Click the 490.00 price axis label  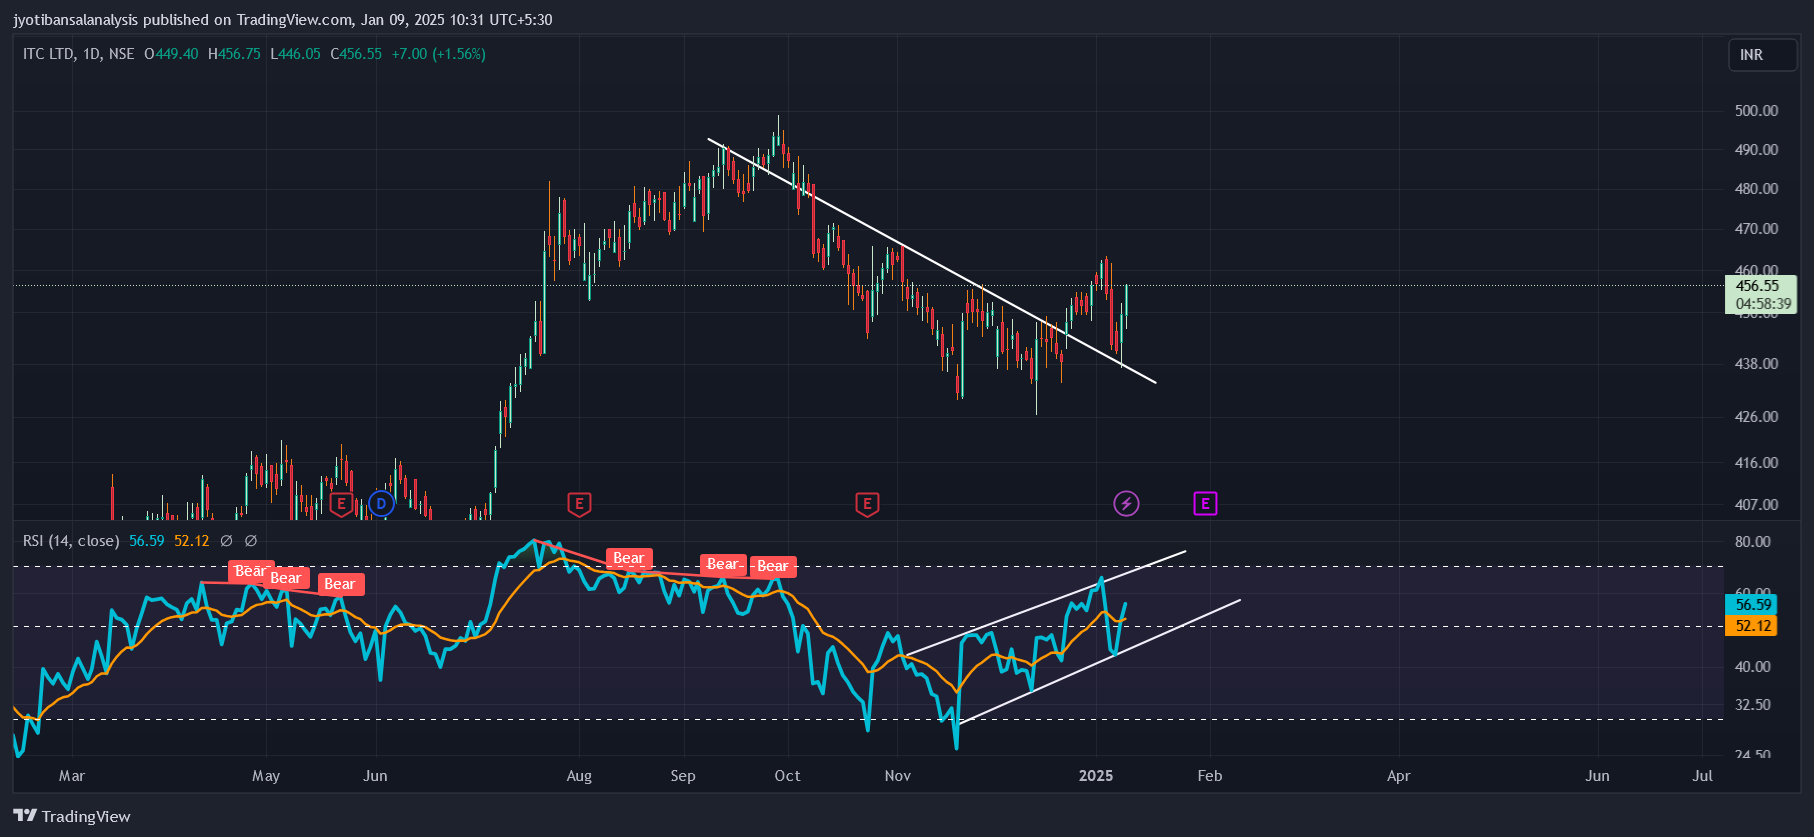point(1756,150)
